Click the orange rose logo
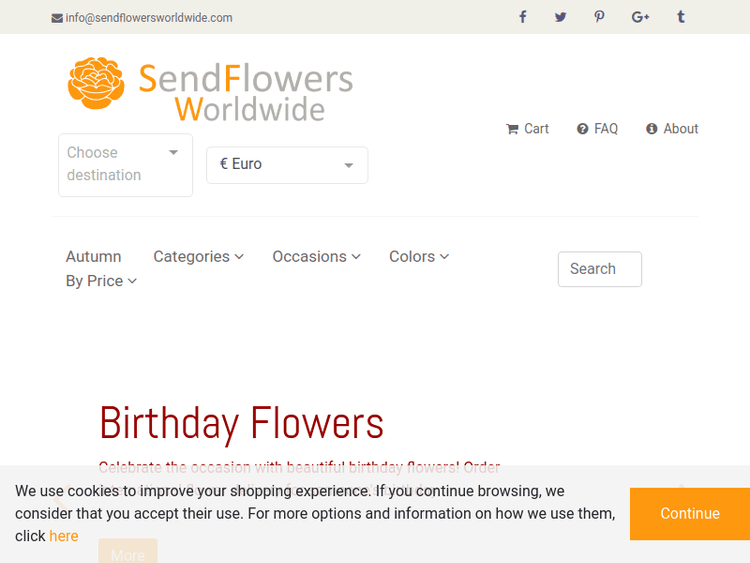 (x=96, y=83)
